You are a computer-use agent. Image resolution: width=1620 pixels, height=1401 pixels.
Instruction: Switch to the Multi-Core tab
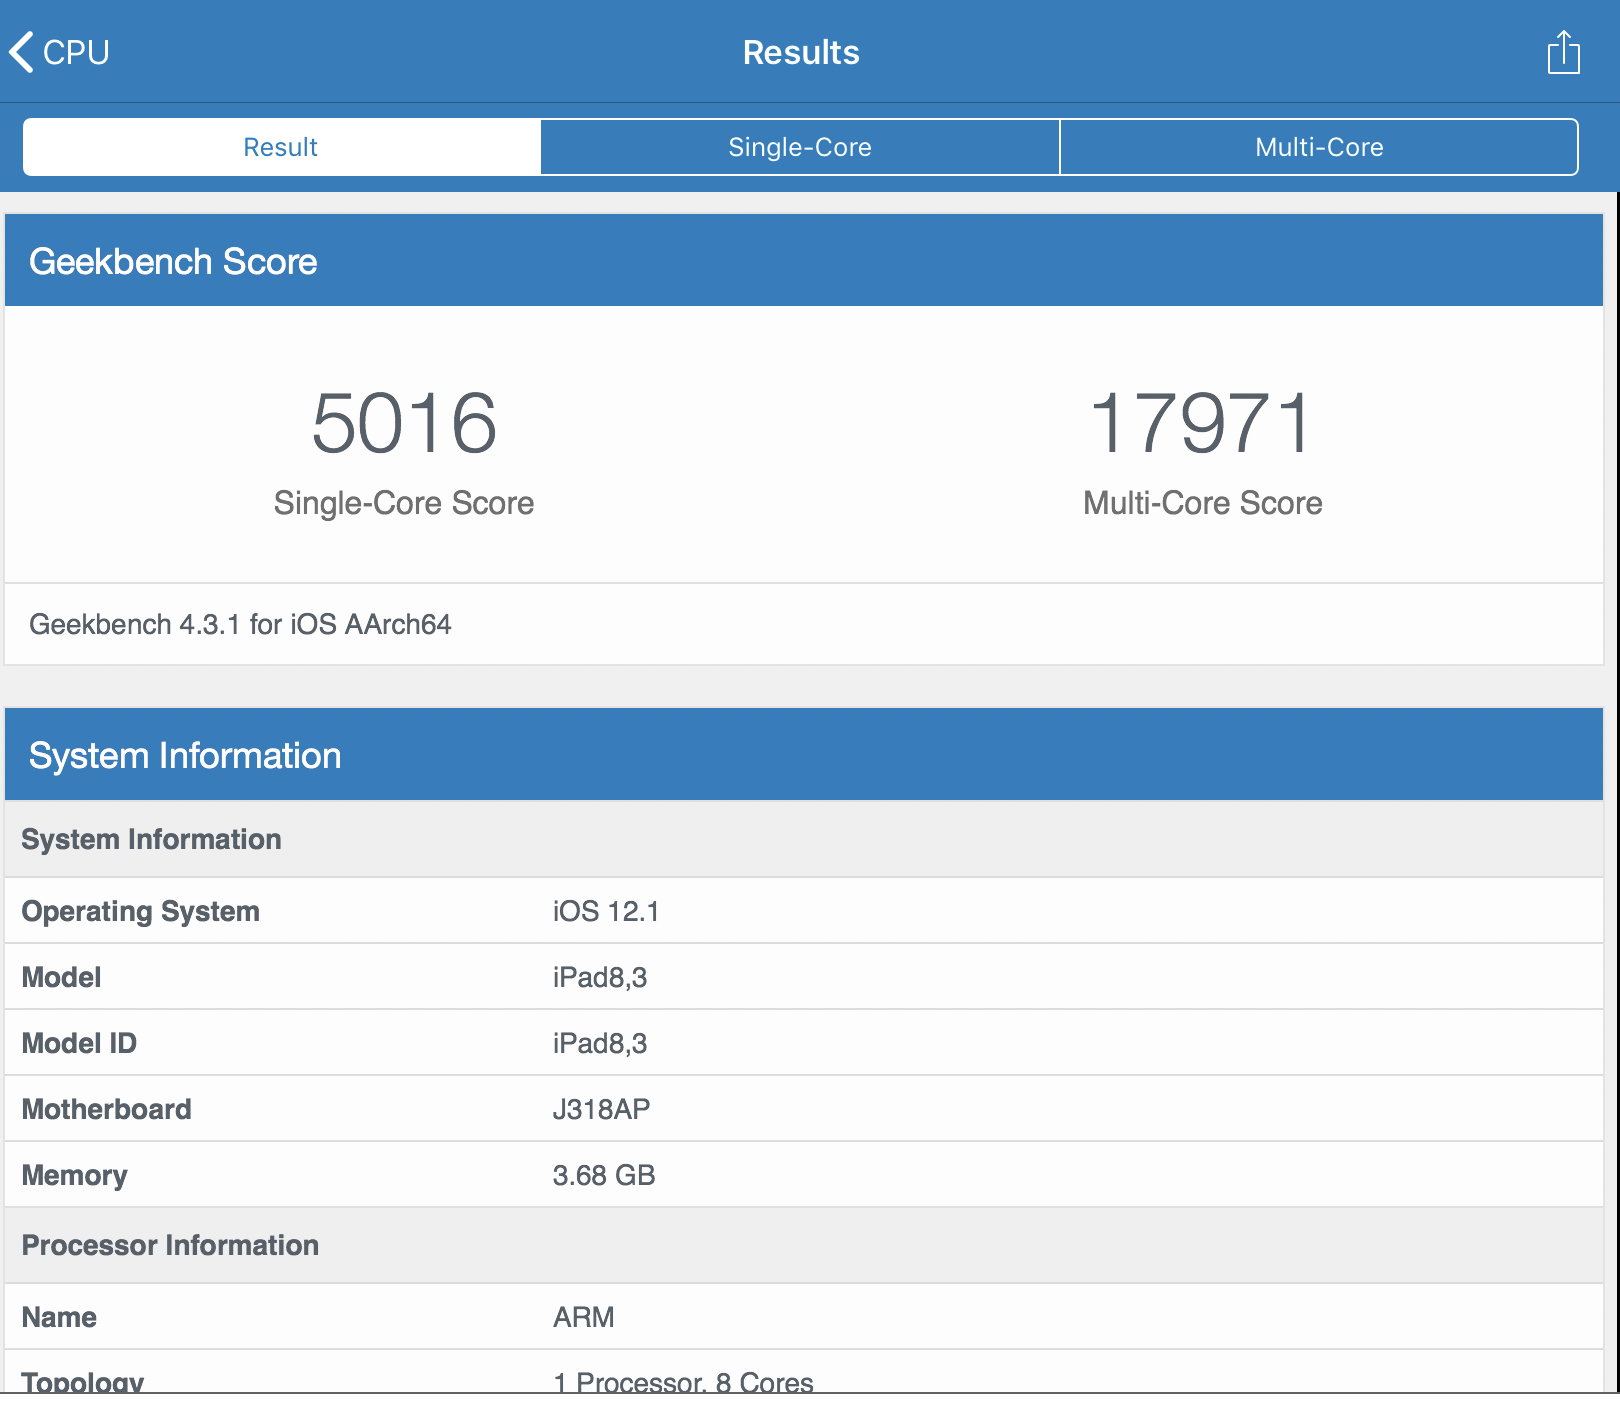(1319, 147)
